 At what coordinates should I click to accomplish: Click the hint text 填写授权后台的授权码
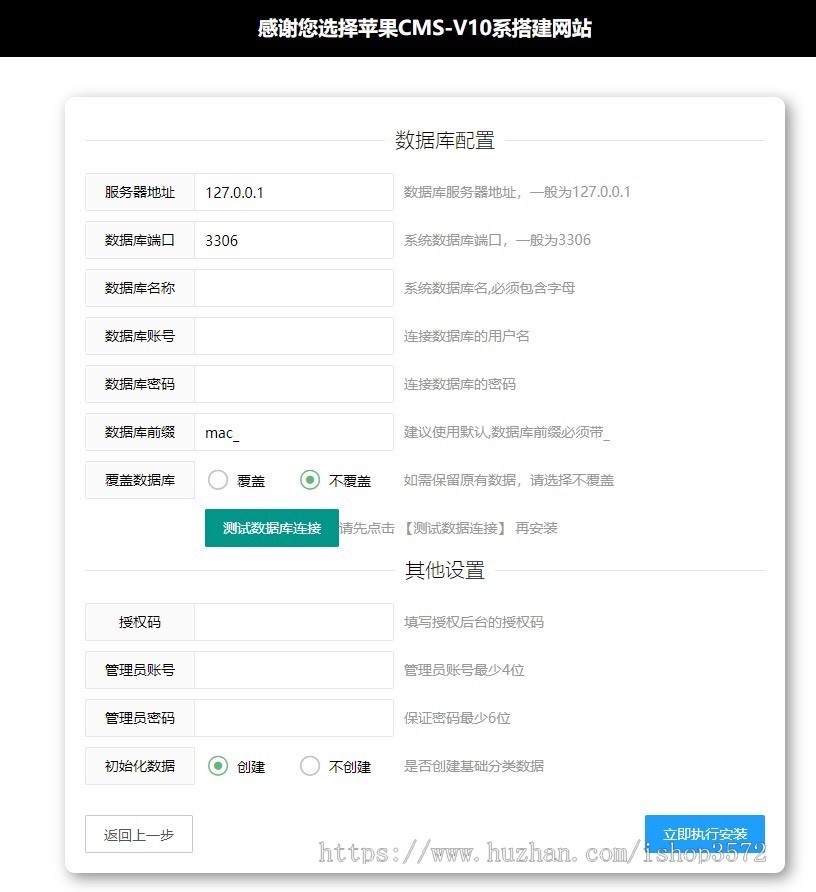[474, 622]
